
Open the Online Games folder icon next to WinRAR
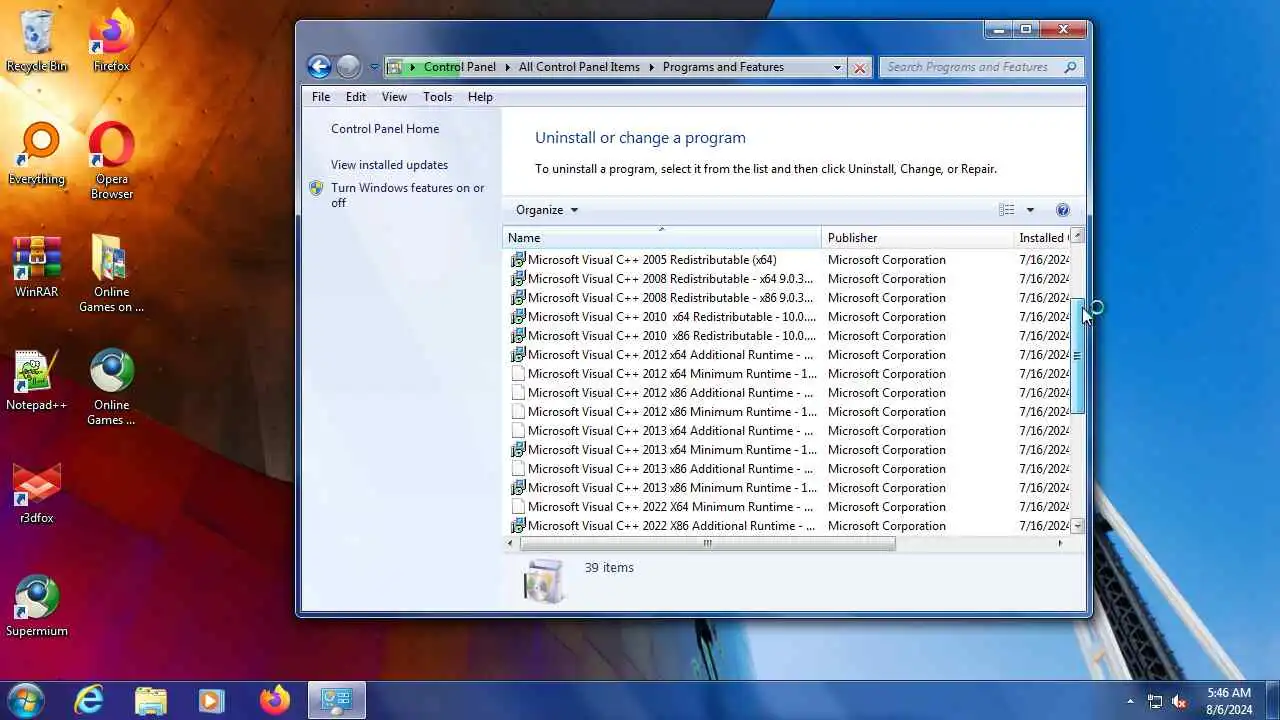111,273
